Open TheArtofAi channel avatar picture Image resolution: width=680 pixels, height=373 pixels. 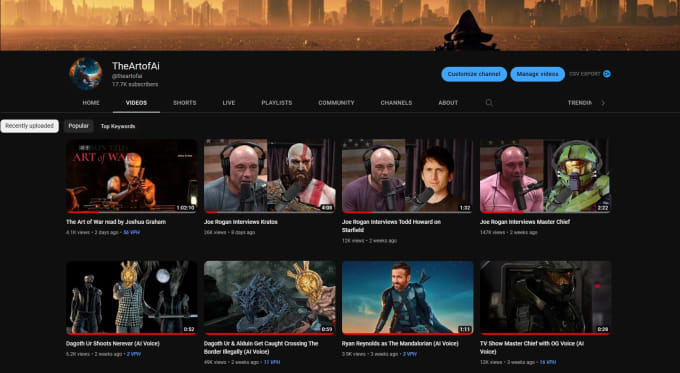pyautogui.click(x=86, y=73)
